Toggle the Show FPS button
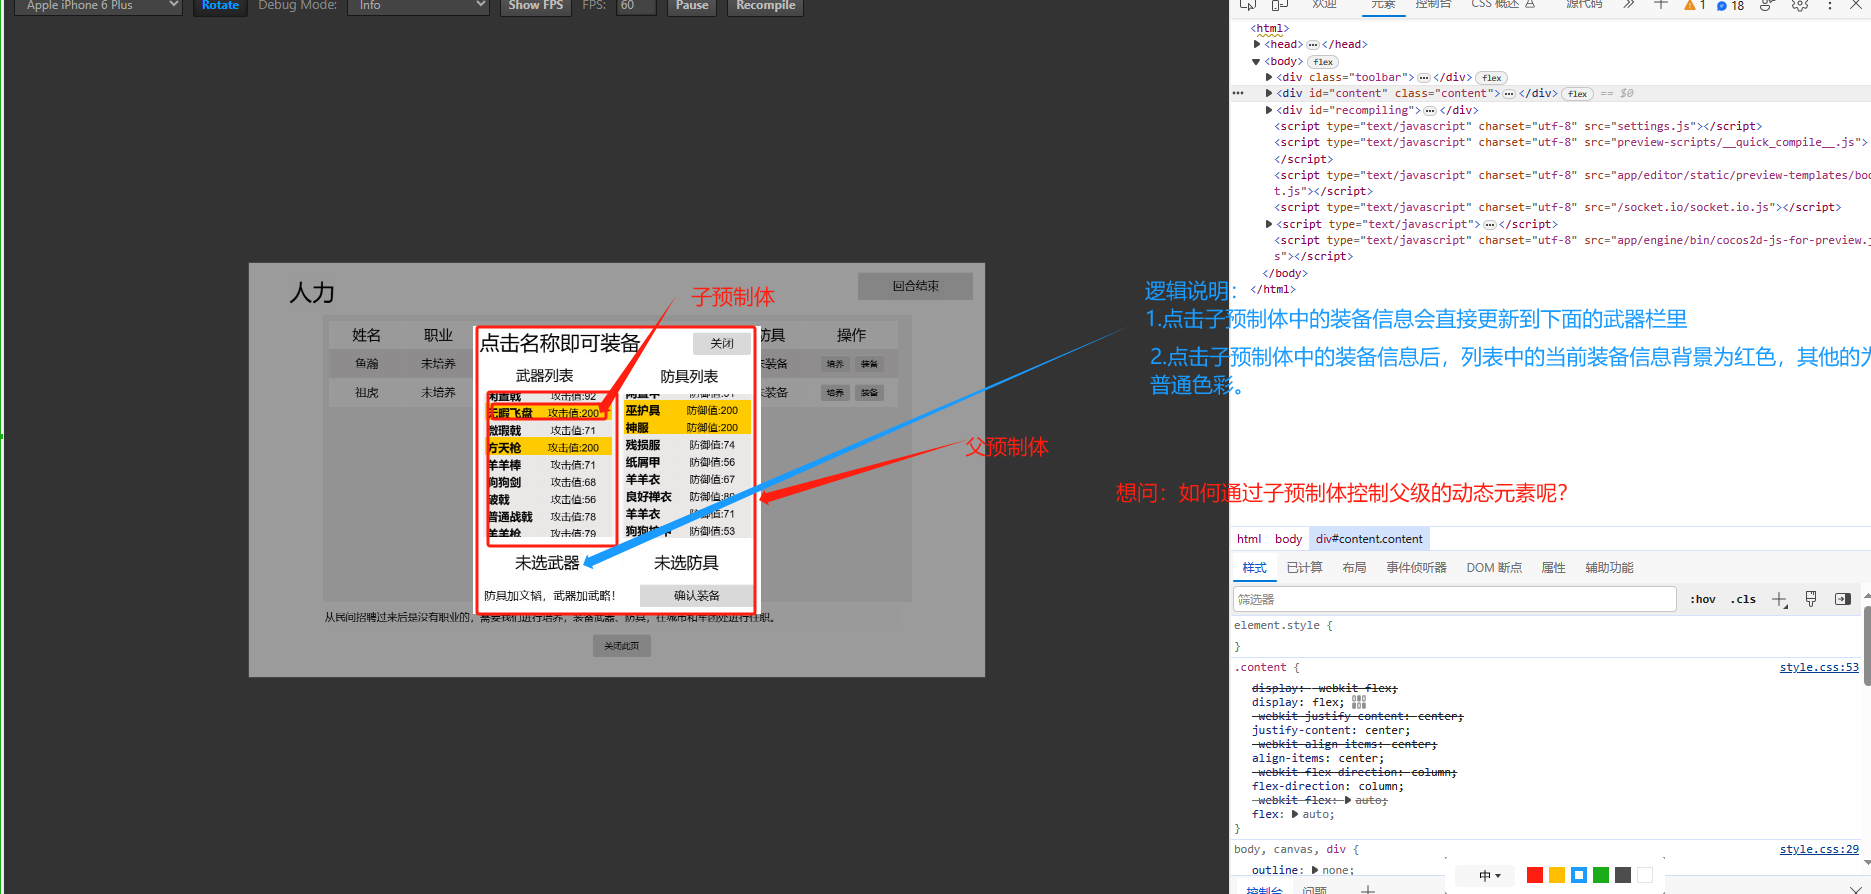The image size is (1871, 894). point(536,6)
